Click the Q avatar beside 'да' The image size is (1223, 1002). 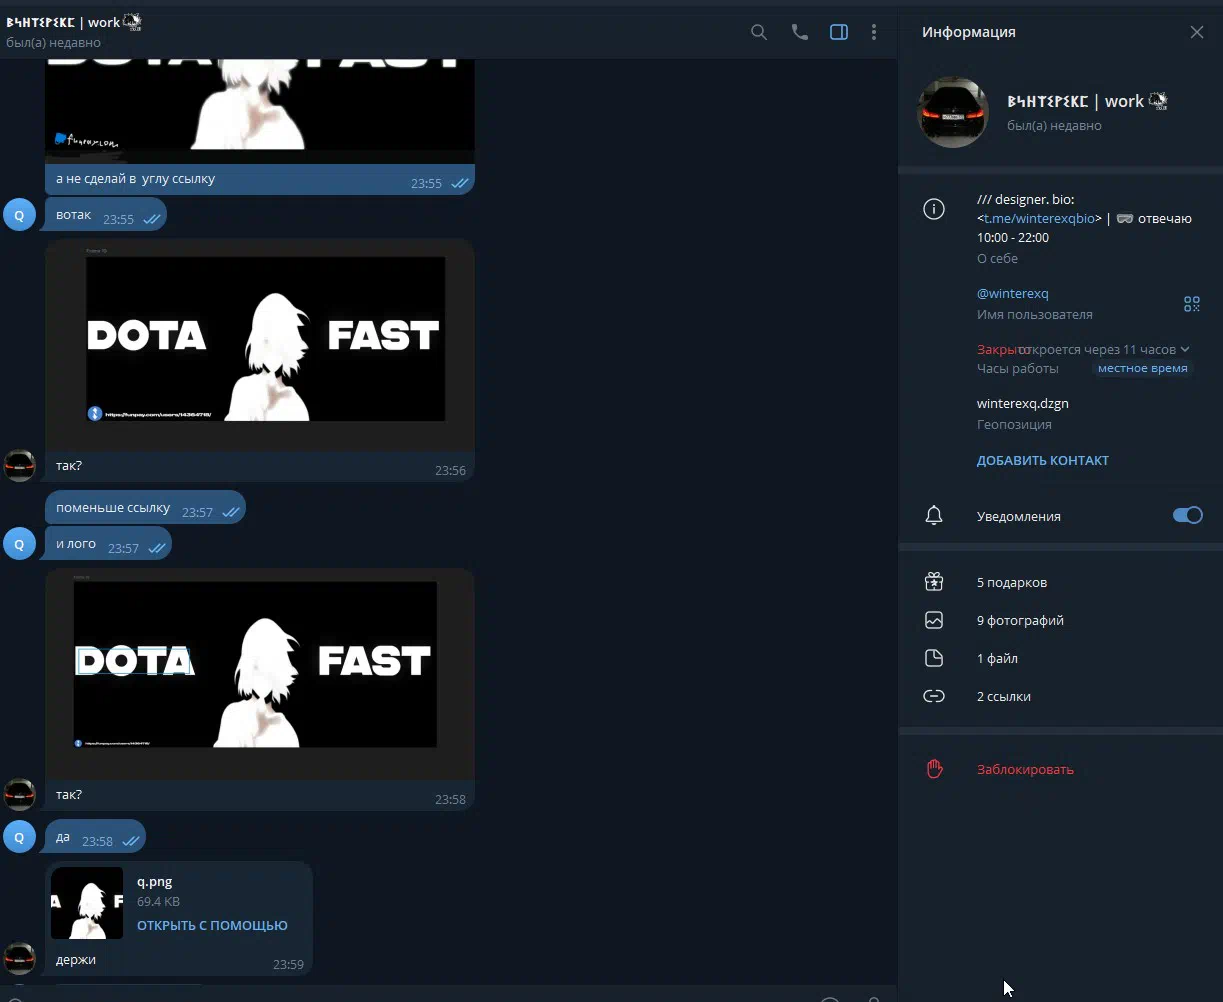tap(19, 836)
